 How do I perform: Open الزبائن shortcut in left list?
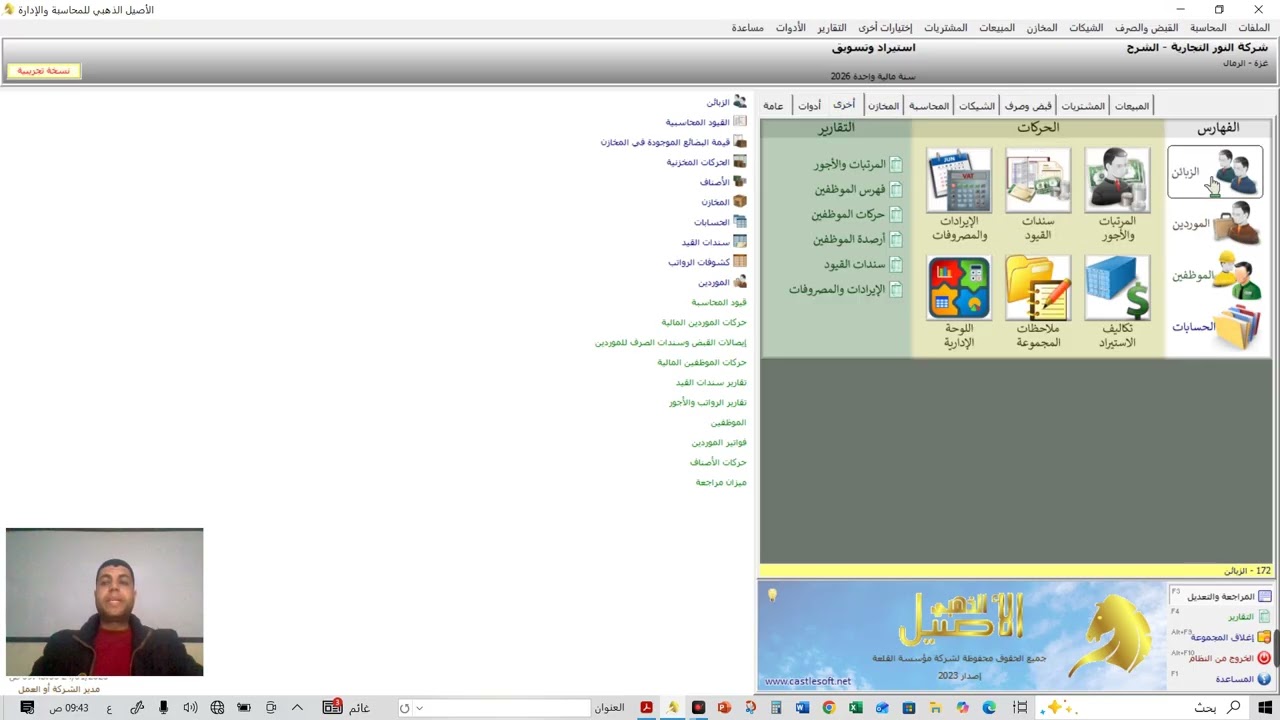[x=726, y=102]
